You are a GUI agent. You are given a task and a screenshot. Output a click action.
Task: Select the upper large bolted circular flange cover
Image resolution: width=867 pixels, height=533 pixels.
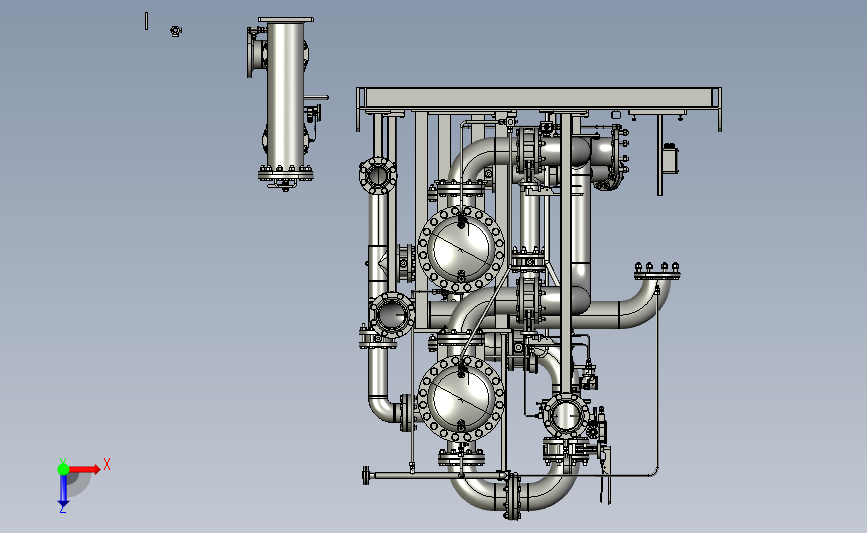(x=462, y=249)
